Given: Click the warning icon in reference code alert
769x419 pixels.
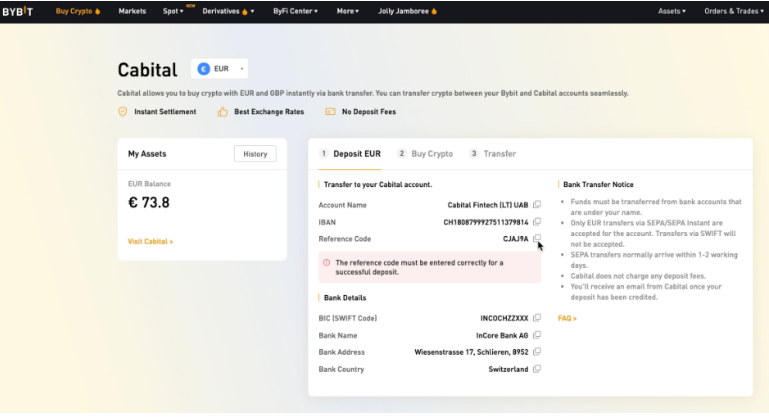Looking at the screenshot, I should [327, 262].
